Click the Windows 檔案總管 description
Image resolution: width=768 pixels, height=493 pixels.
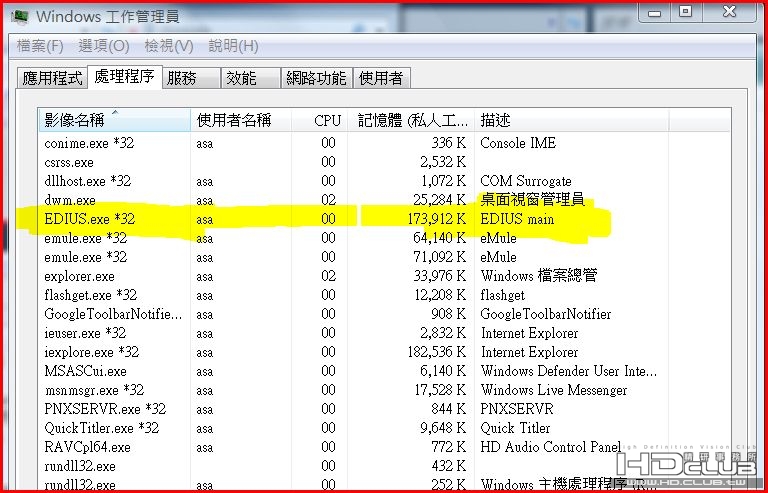[539, 276]
